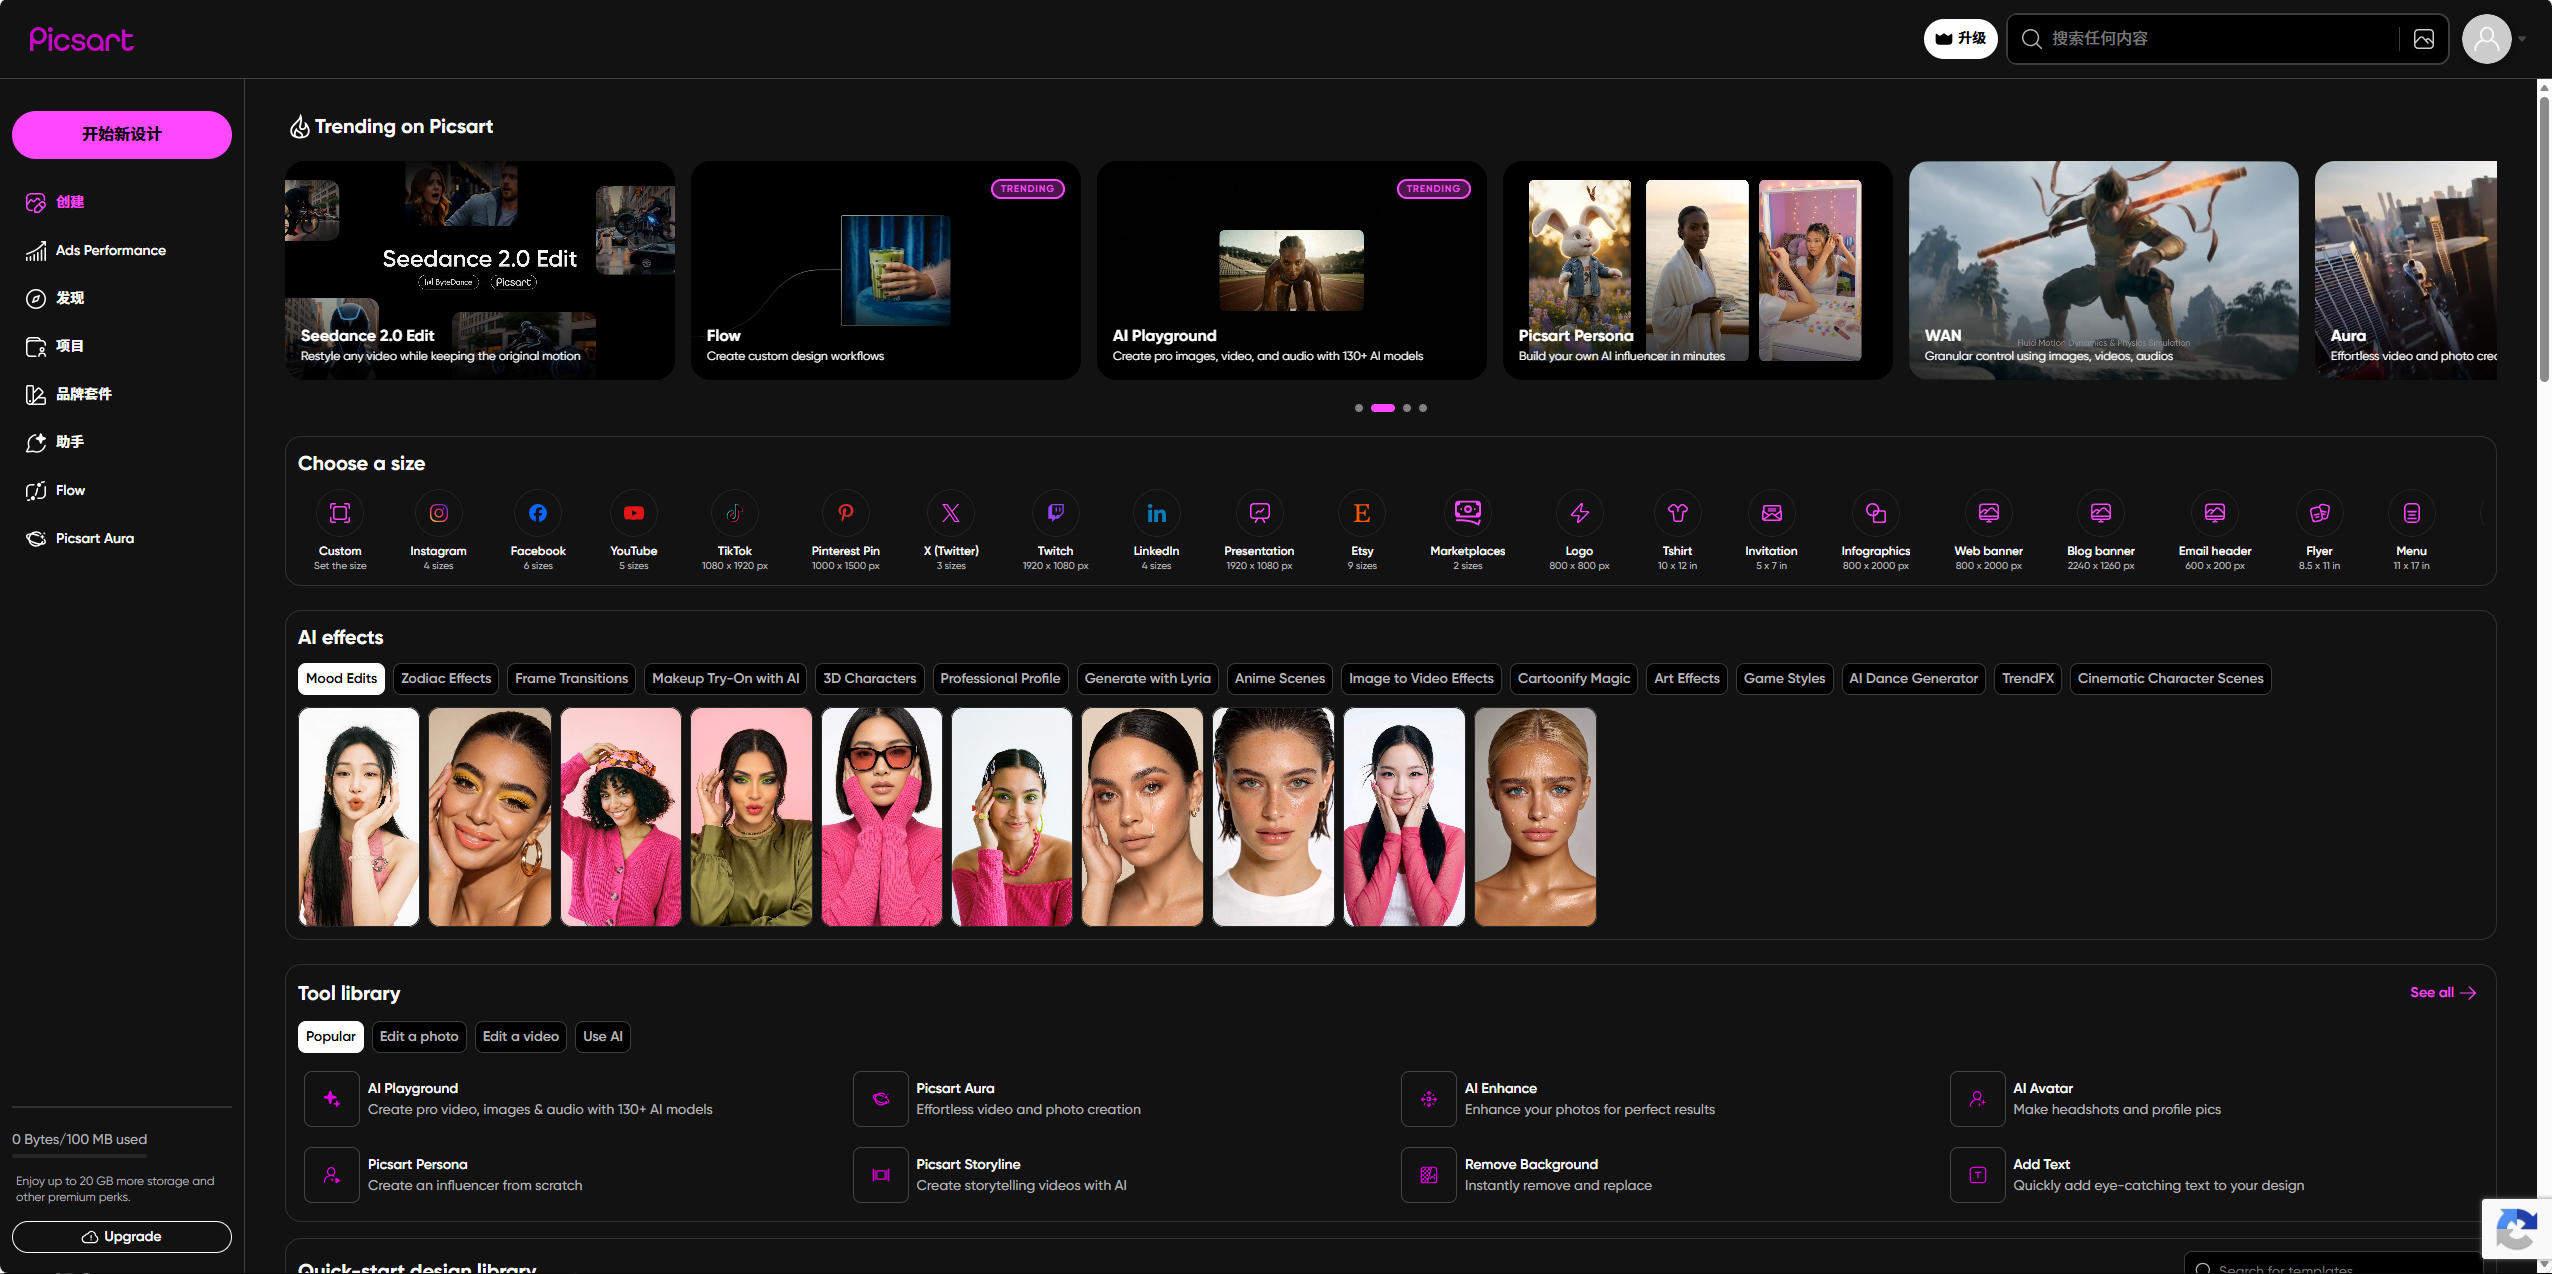2552x1274 pixels.
Task: Select the Makeup Try-On with AI tab
Action: pos(726,679)
